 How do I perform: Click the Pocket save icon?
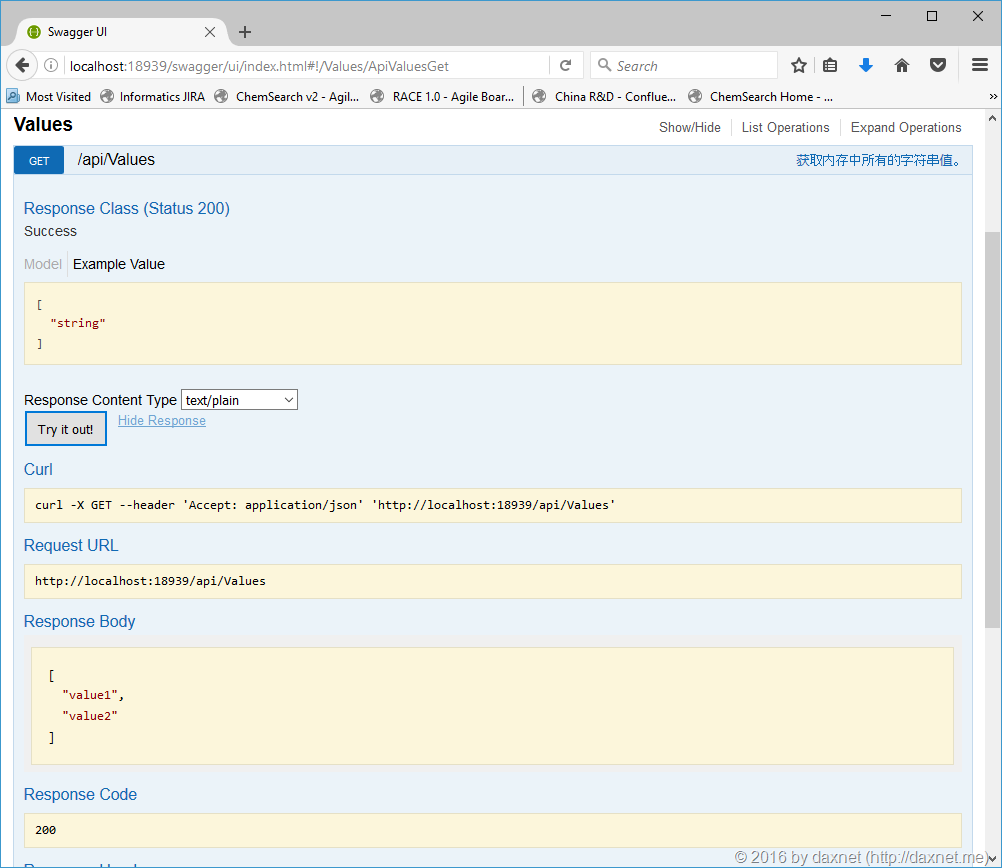pos(938,66)
